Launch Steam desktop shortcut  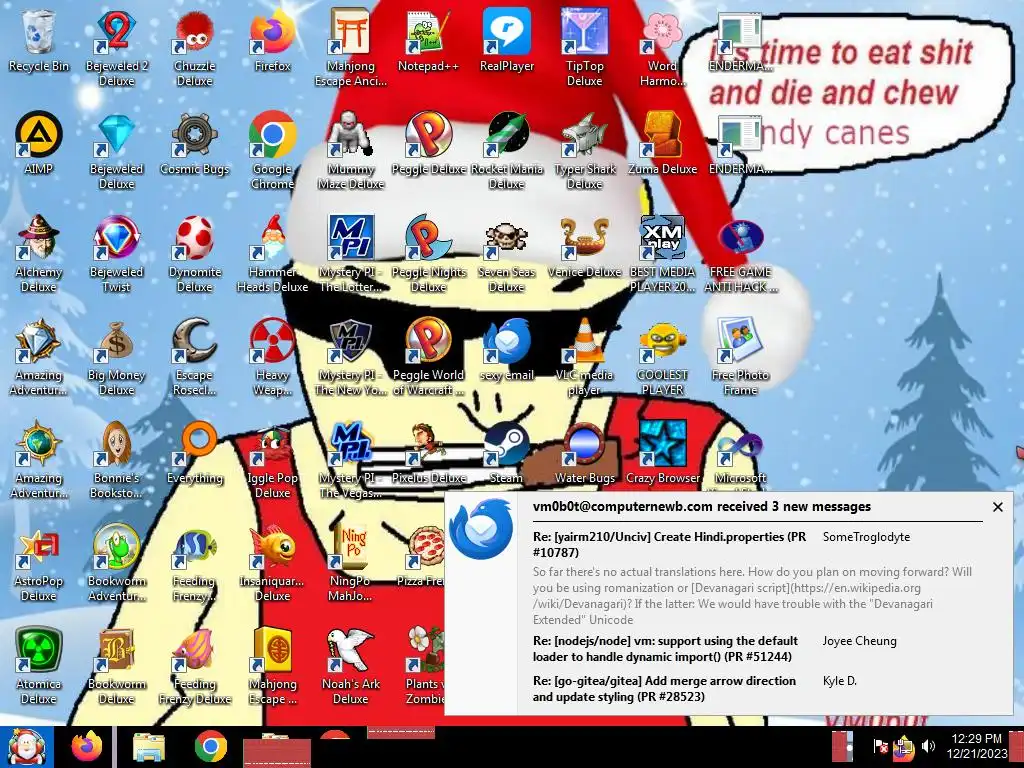pos(507,453)
